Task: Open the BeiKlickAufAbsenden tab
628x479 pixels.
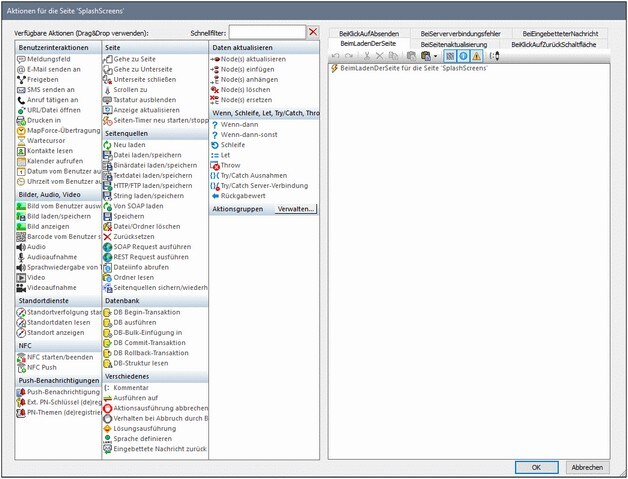Action: coord(368,33)
